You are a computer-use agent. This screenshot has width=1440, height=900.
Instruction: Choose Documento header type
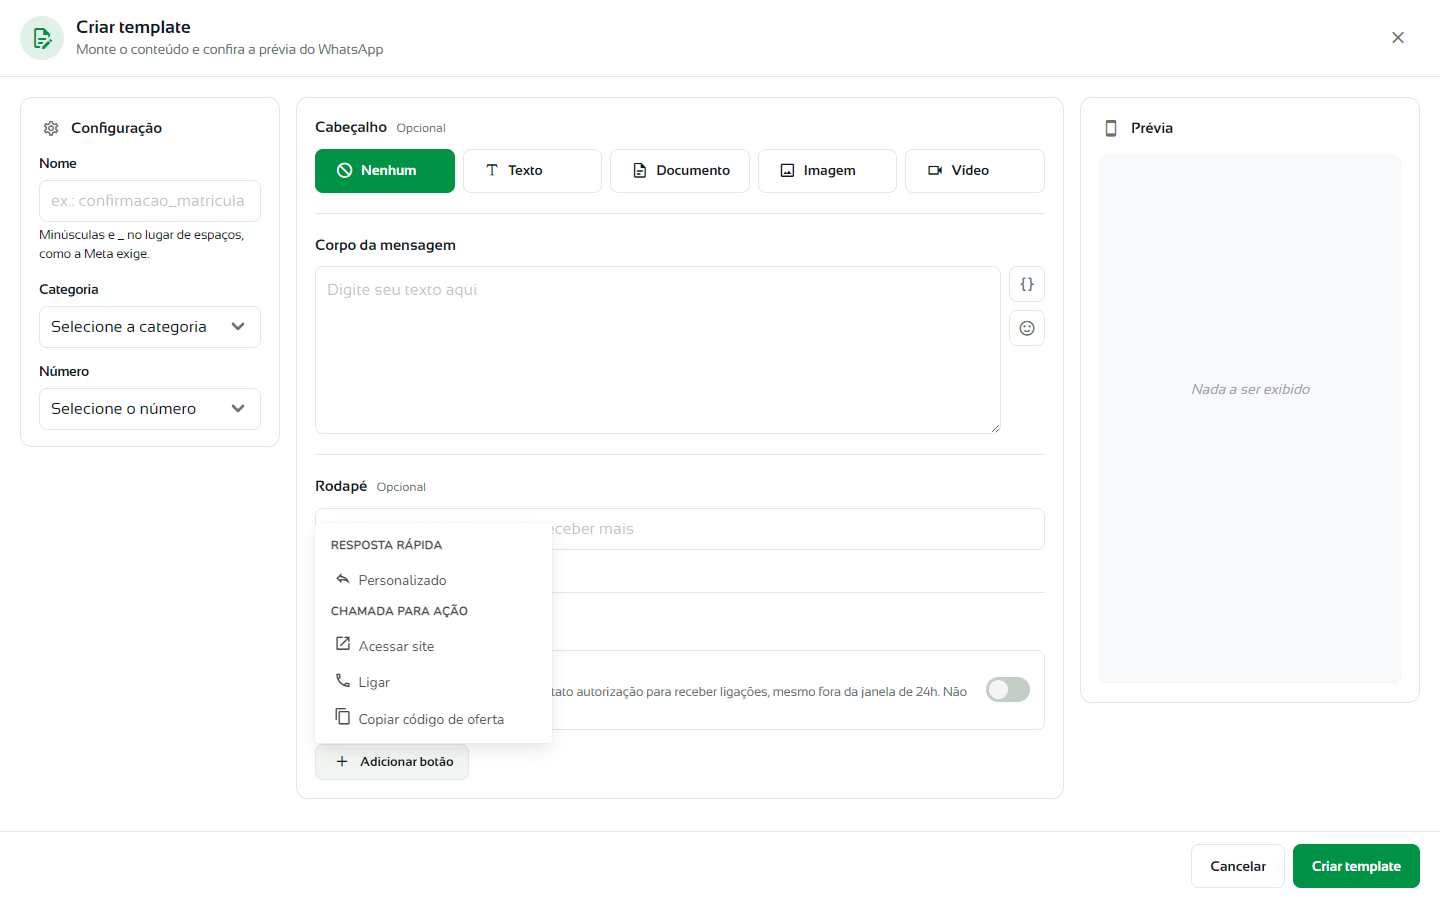click(x=680, y=171)
